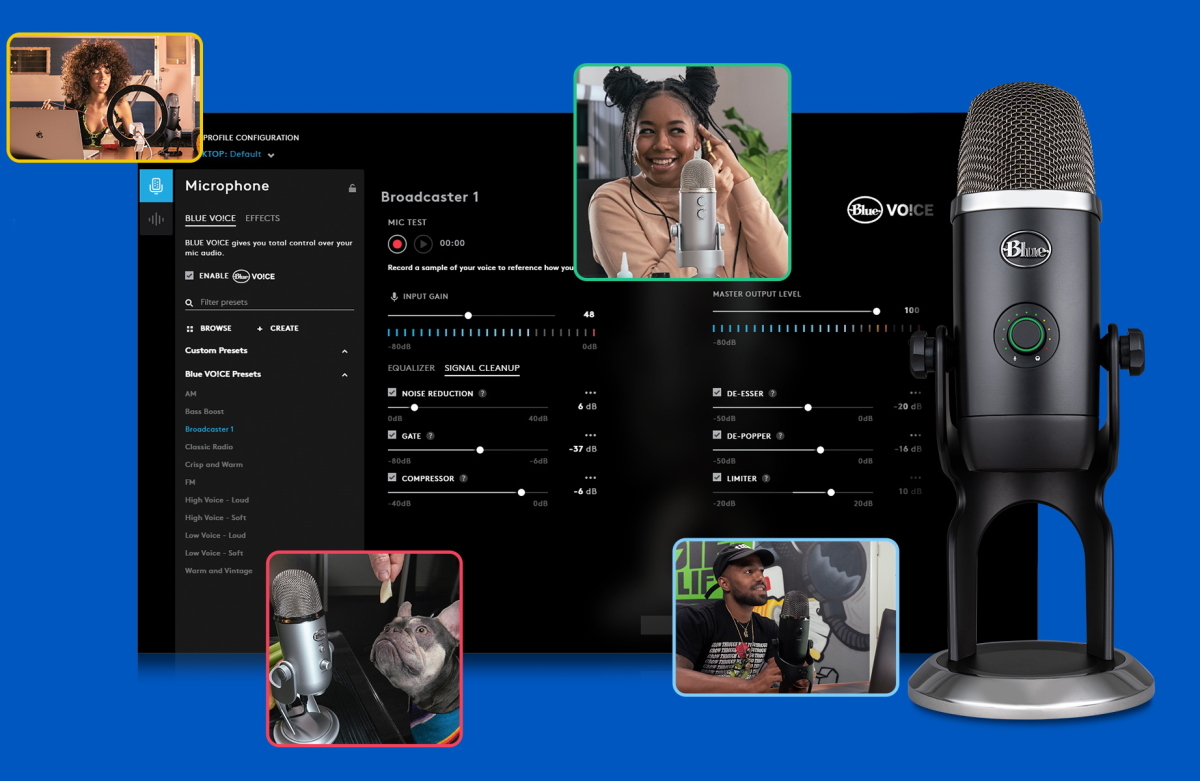Open De-Esser help question mark
This screenshot has width=1200, height=781.
point(773,394)
